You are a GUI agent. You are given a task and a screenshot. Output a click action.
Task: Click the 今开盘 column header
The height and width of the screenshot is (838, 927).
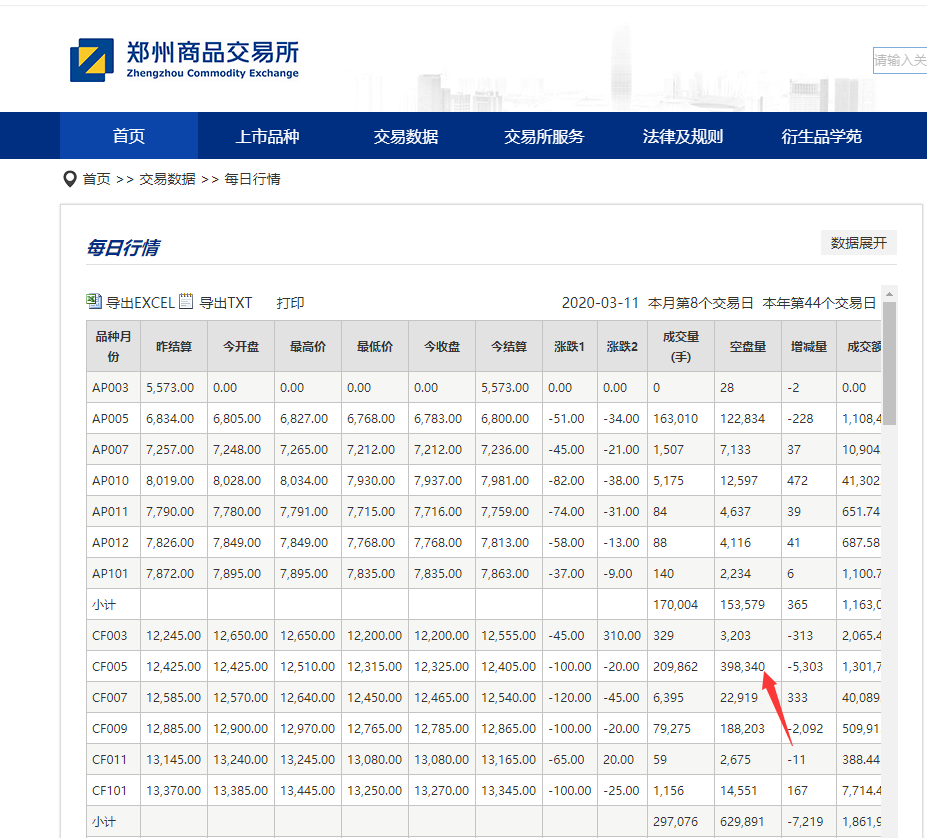(x=241, y=346)
